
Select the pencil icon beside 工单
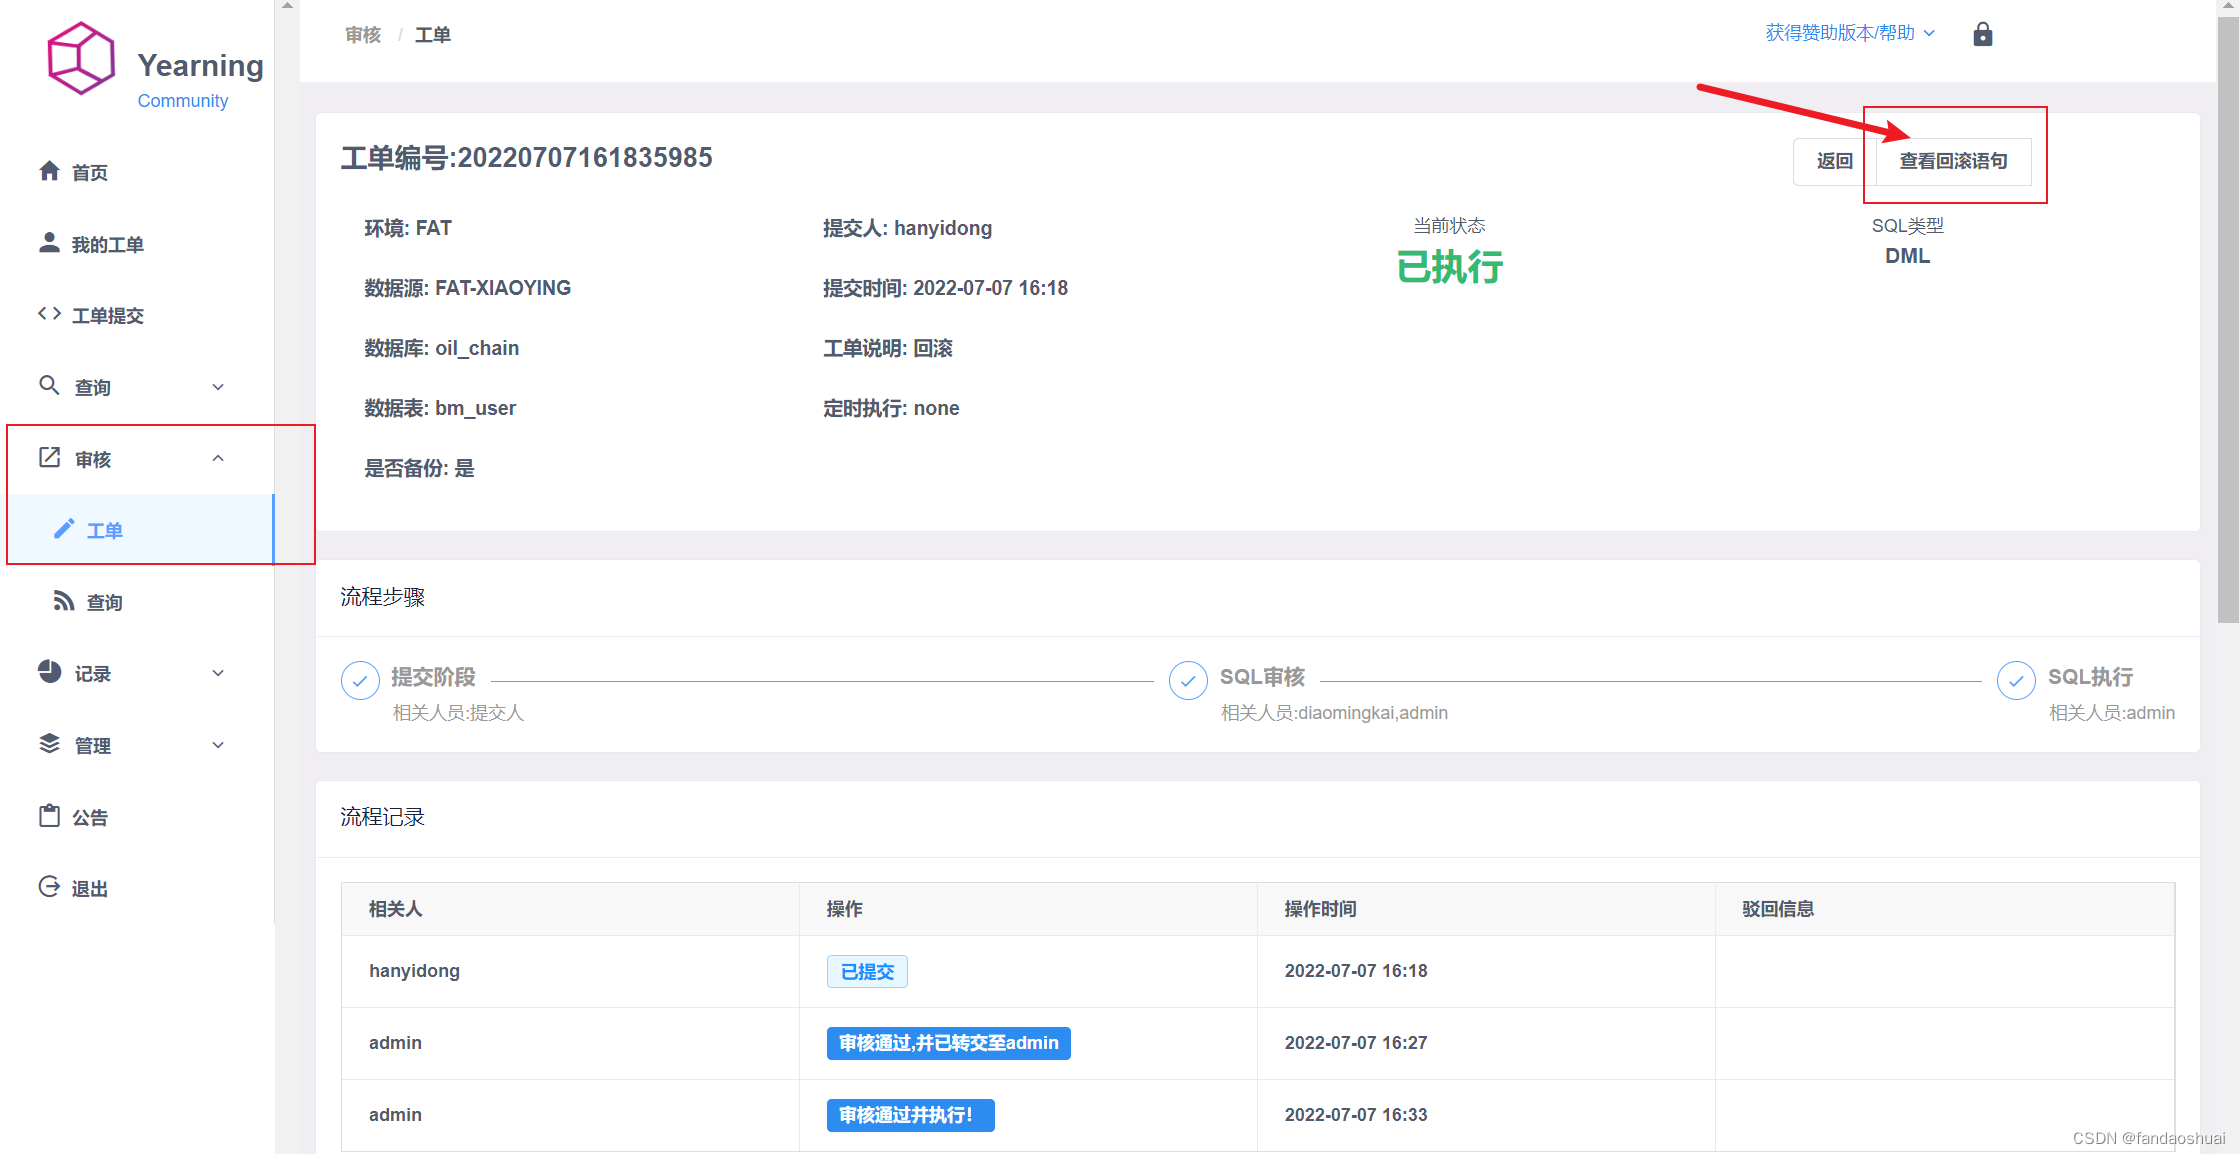(x=65, y=529)
